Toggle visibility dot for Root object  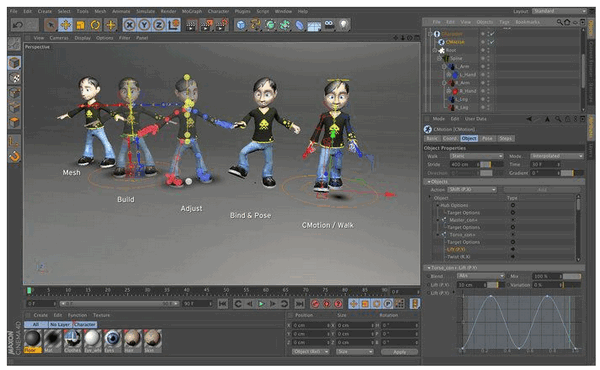tap(483, 50)
